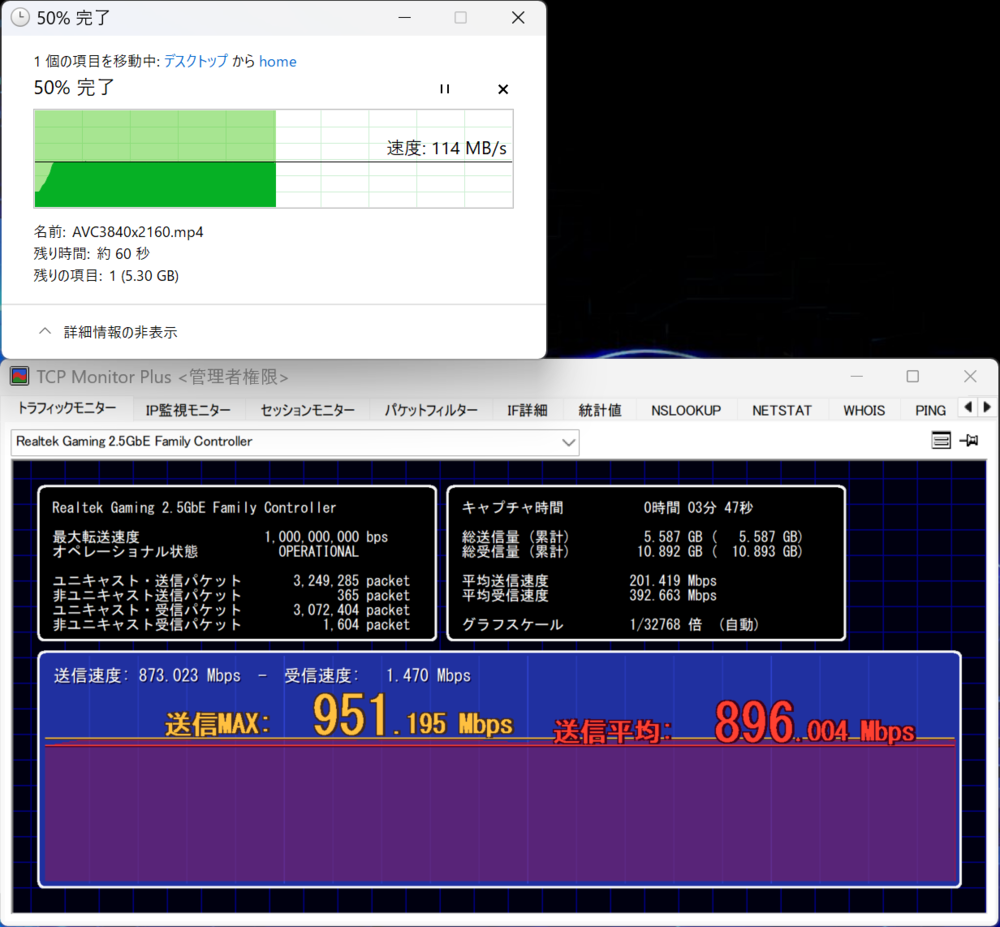Image resolution: width=1000 pixels, height=927 pixels.
Task: Open the home destination link
Action: coord(278,61)
